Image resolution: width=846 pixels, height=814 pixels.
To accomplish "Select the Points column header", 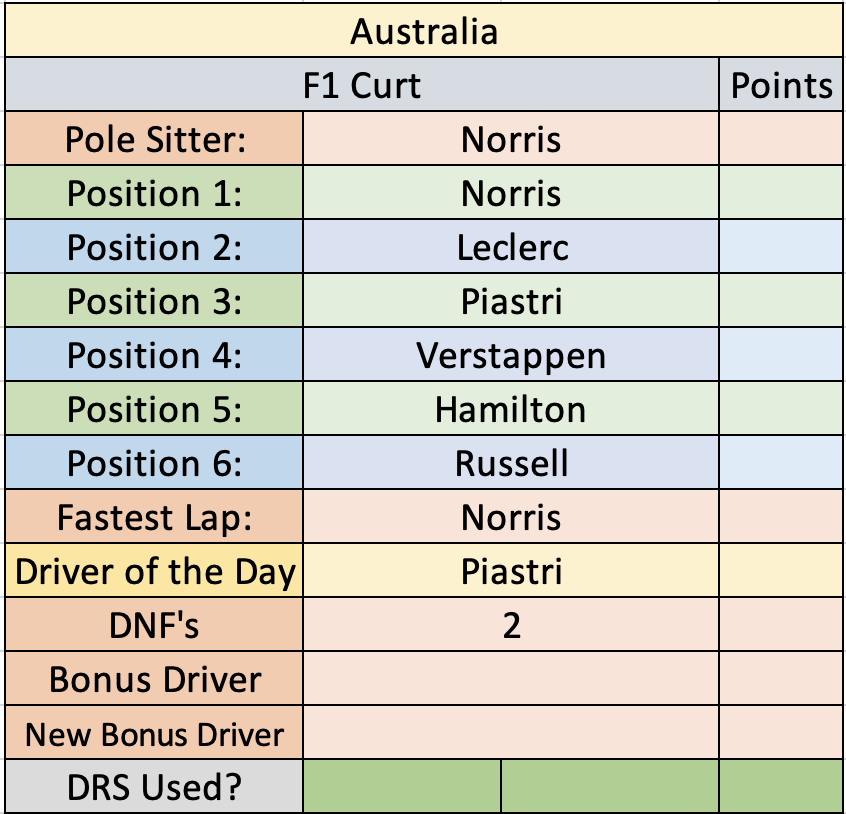I will pos(781,85).
